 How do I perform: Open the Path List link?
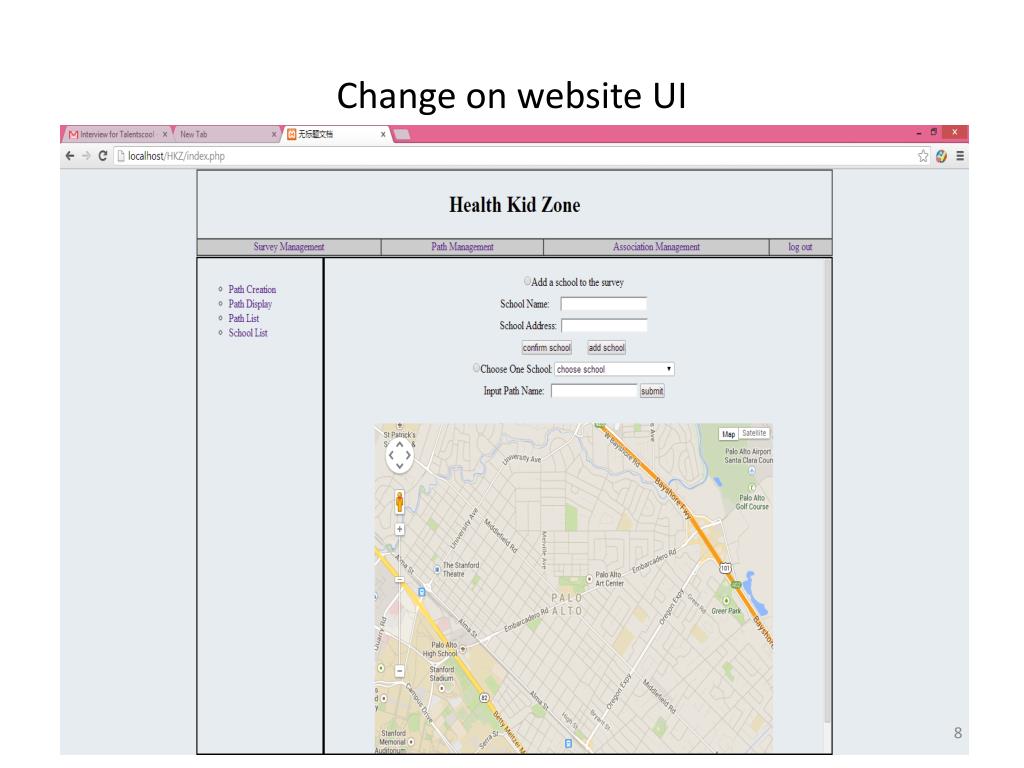tap(244, 318)
